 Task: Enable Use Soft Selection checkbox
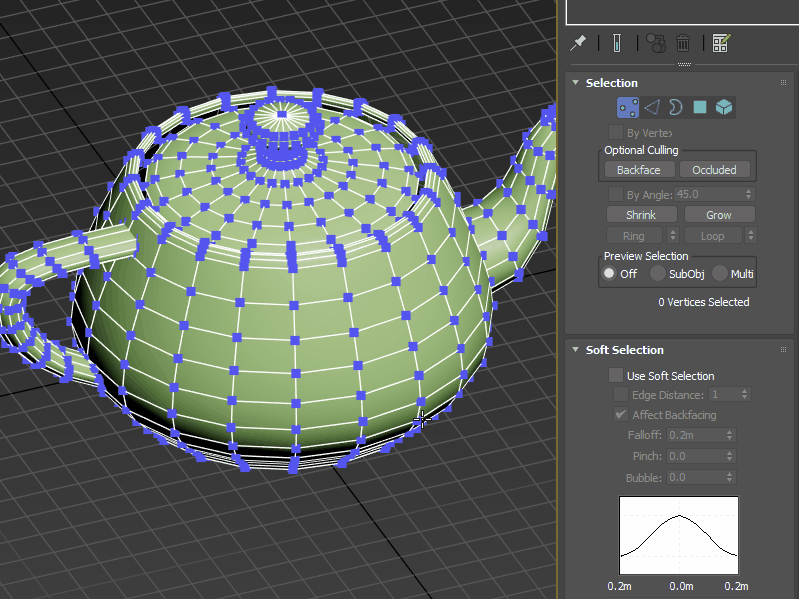click(616, 375)
